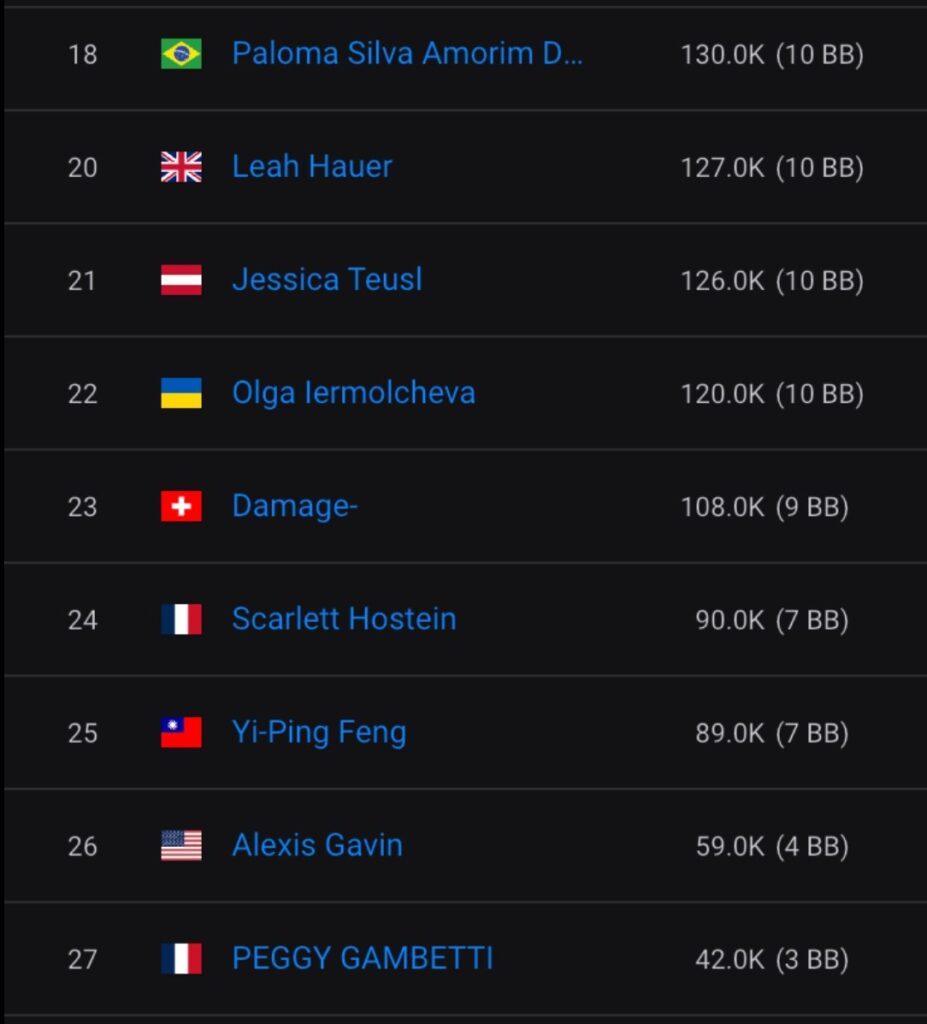The image size is (927, 1024).
Task: View Olga Iermolcheva's player page
Action: pyautogui.click(x=353, y=393)
